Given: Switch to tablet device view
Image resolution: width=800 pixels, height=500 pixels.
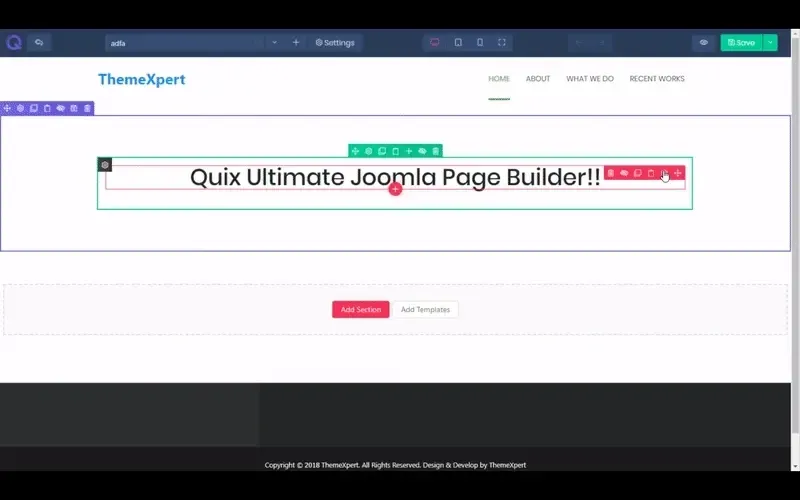Looking at the screenshot, I should click(x=458, y=42).
